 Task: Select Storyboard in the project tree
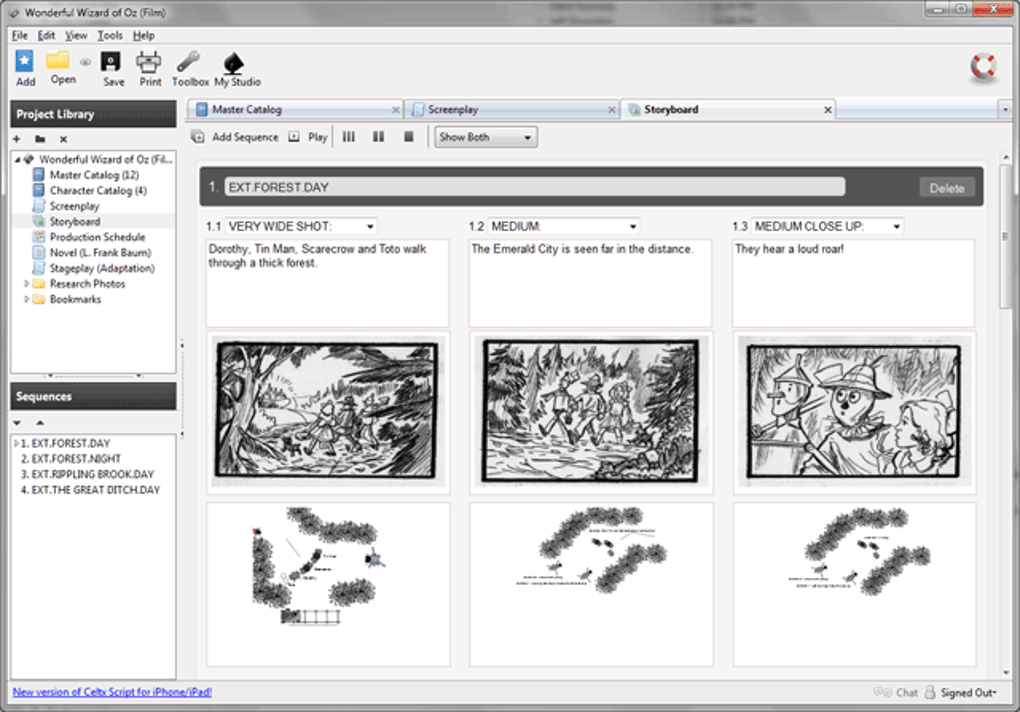(75, 222)
